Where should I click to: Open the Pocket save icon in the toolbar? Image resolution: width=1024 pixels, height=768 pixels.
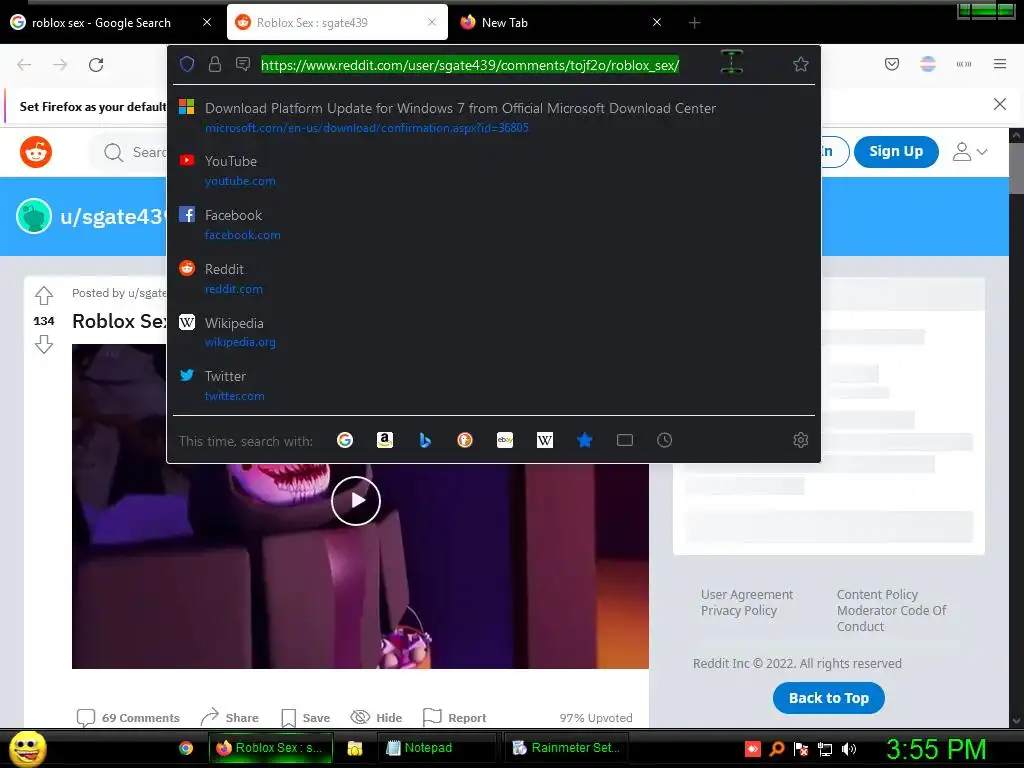892,64
